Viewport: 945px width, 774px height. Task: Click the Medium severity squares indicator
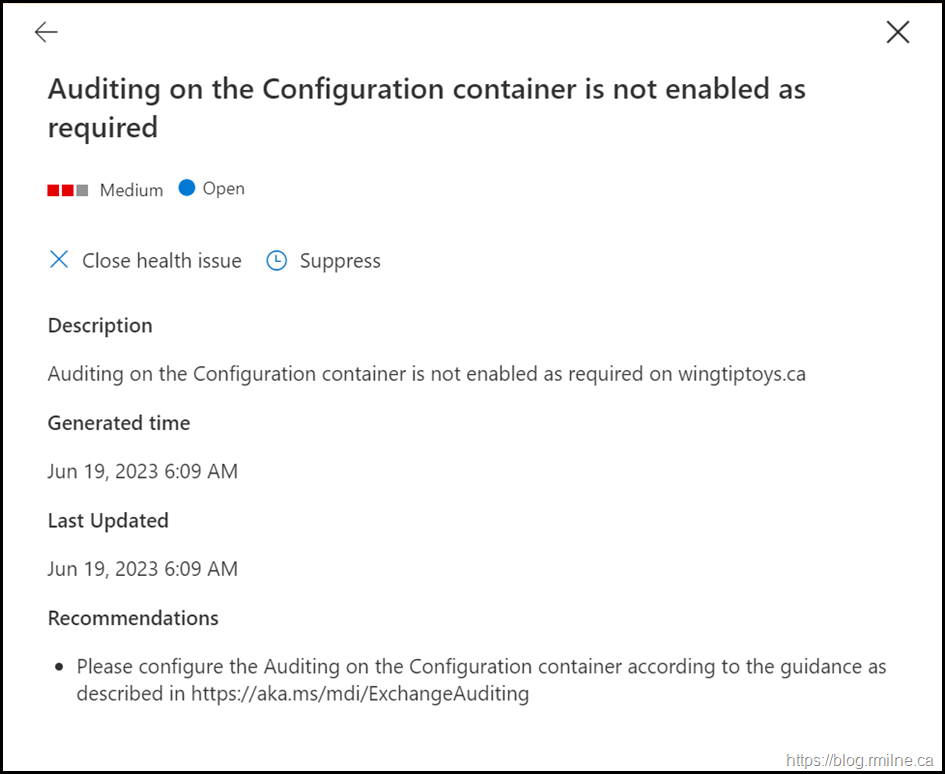[68, 190]
